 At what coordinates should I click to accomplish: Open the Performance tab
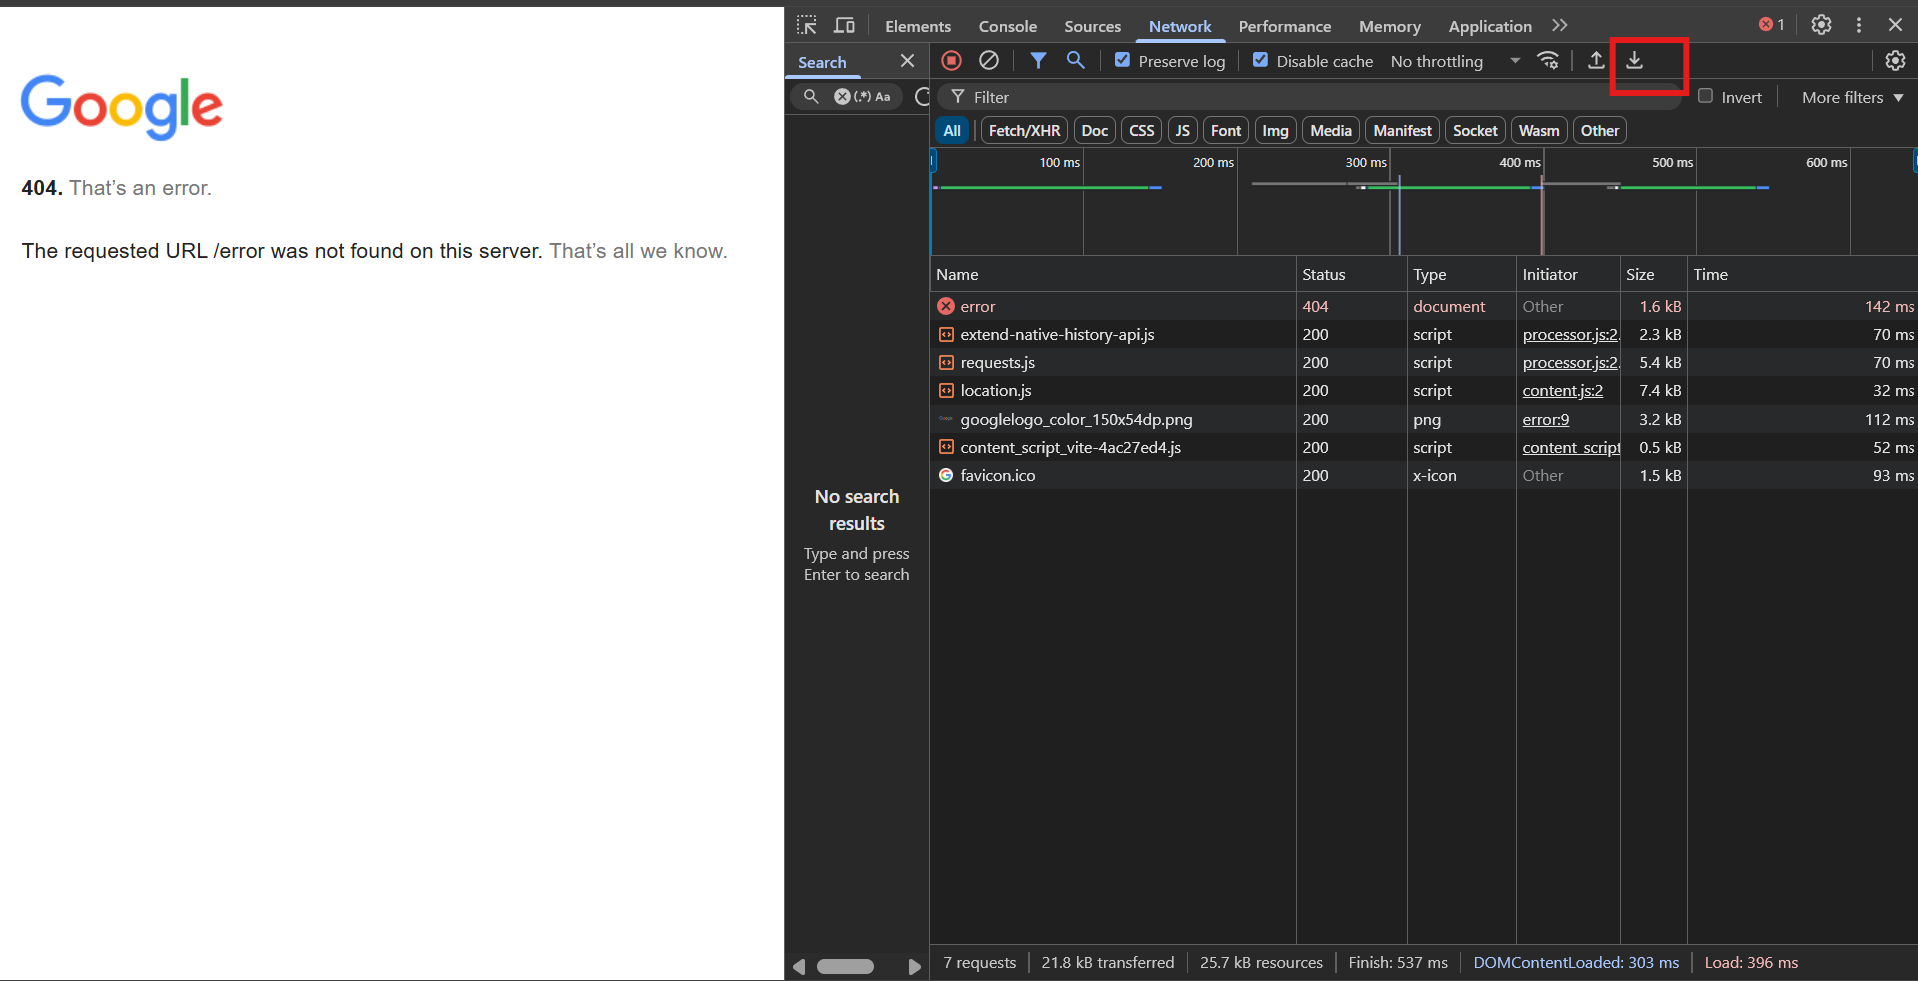click(1284, 27)
